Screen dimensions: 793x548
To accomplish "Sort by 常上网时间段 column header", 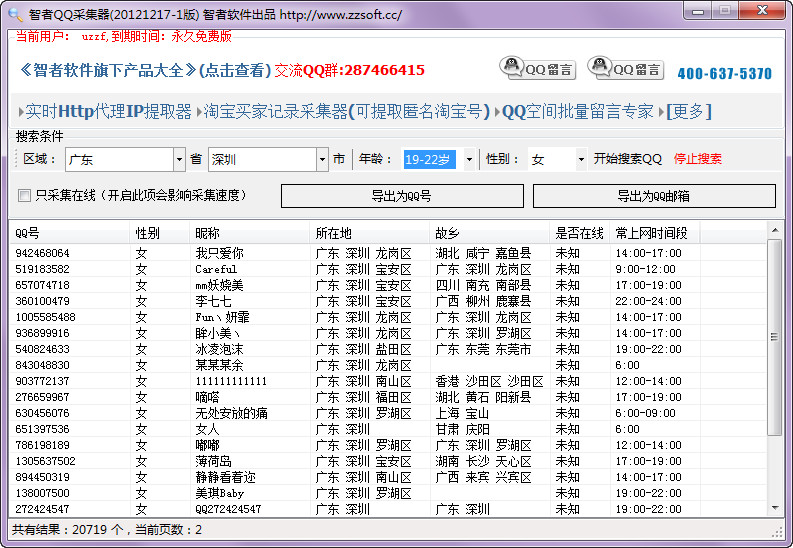I will pos(655,233).
